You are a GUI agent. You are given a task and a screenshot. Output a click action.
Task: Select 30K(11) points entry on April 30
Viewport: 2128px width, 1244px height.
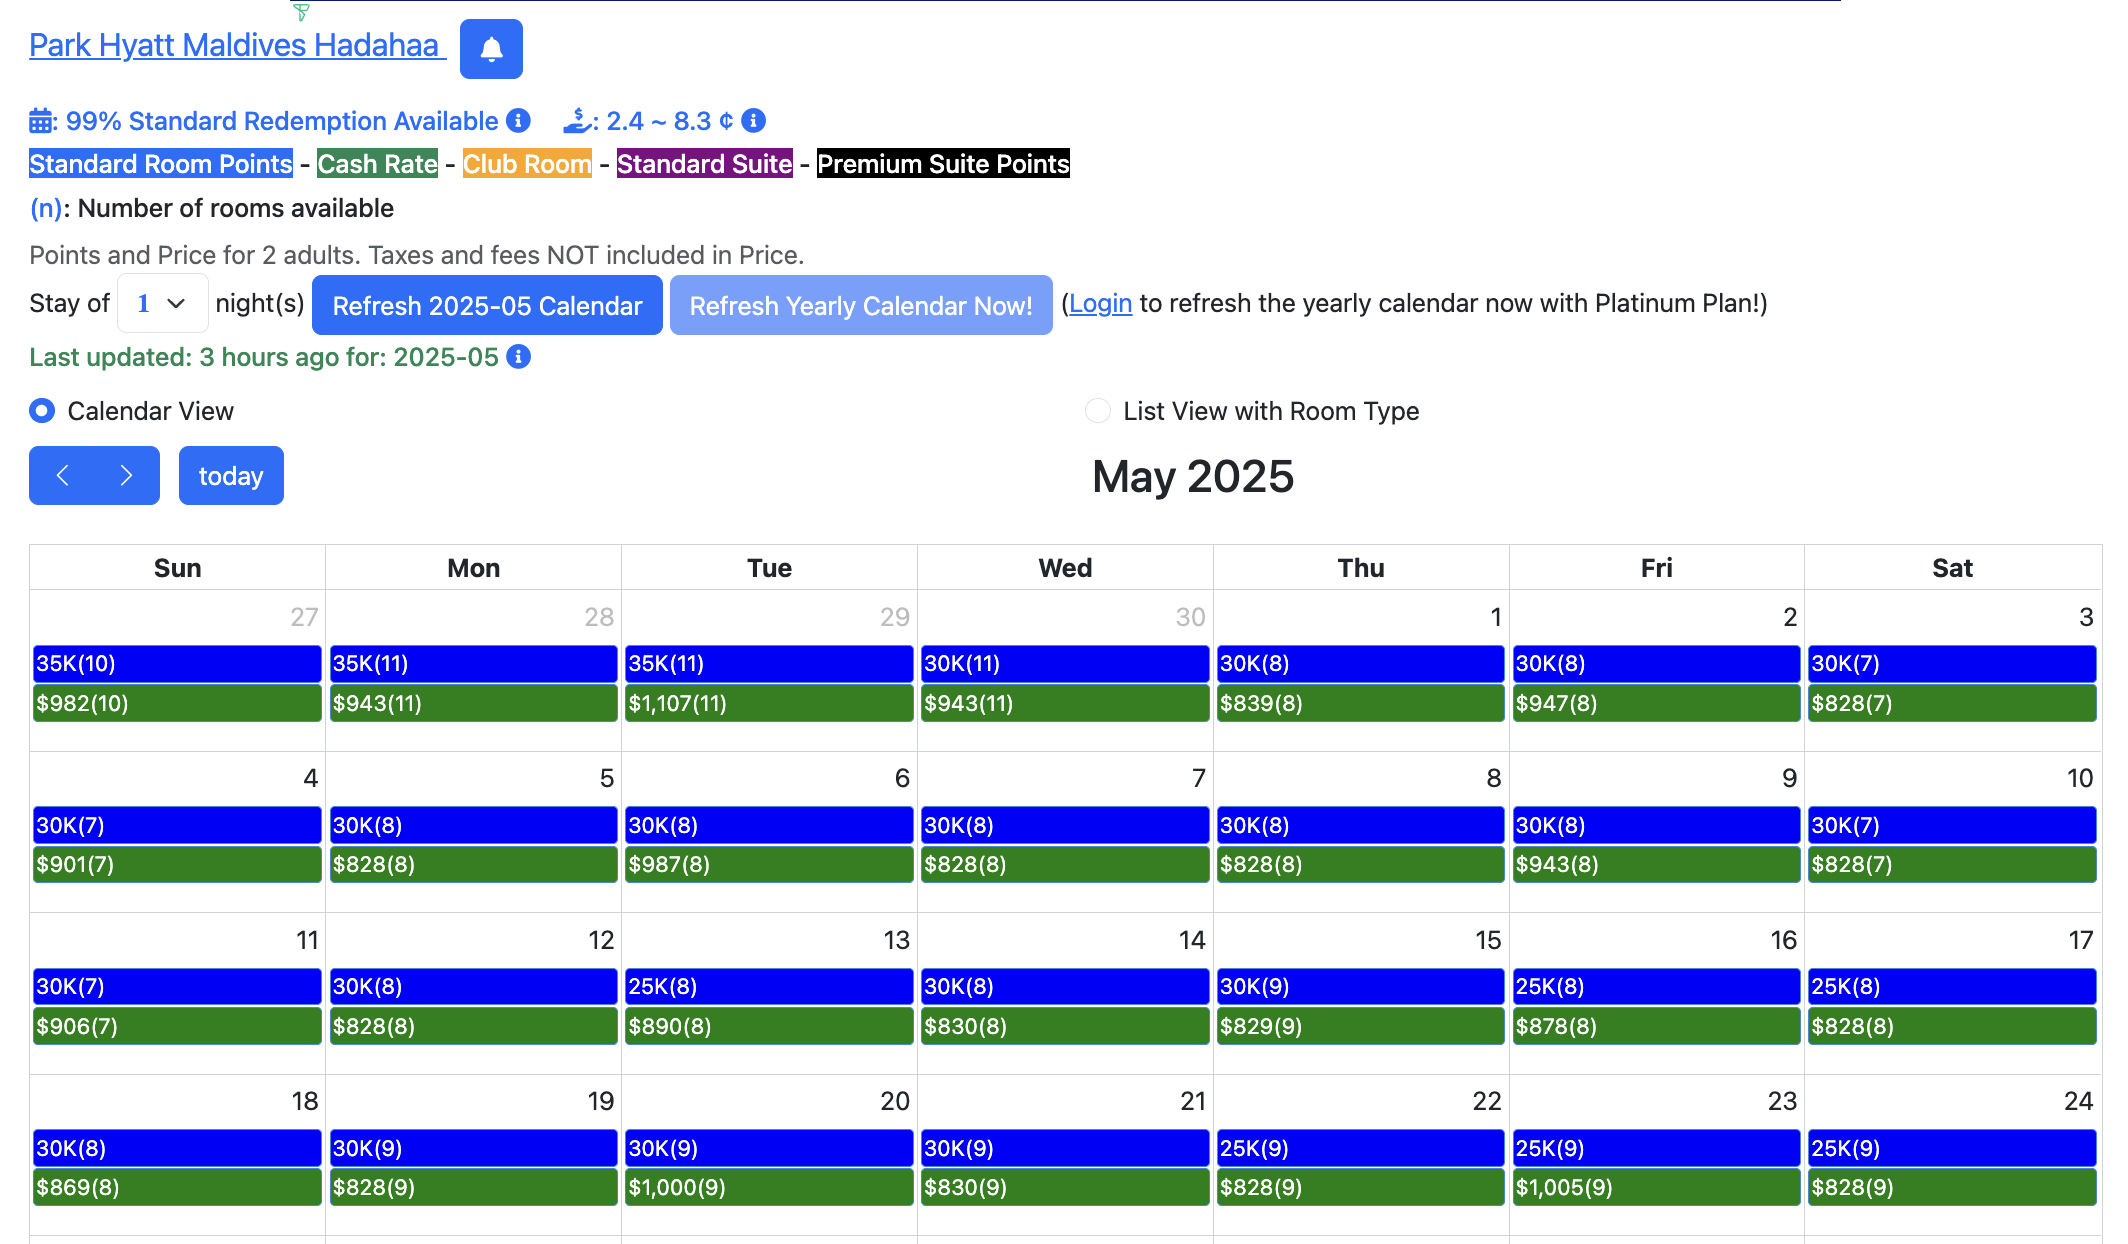click(1065, 664)
